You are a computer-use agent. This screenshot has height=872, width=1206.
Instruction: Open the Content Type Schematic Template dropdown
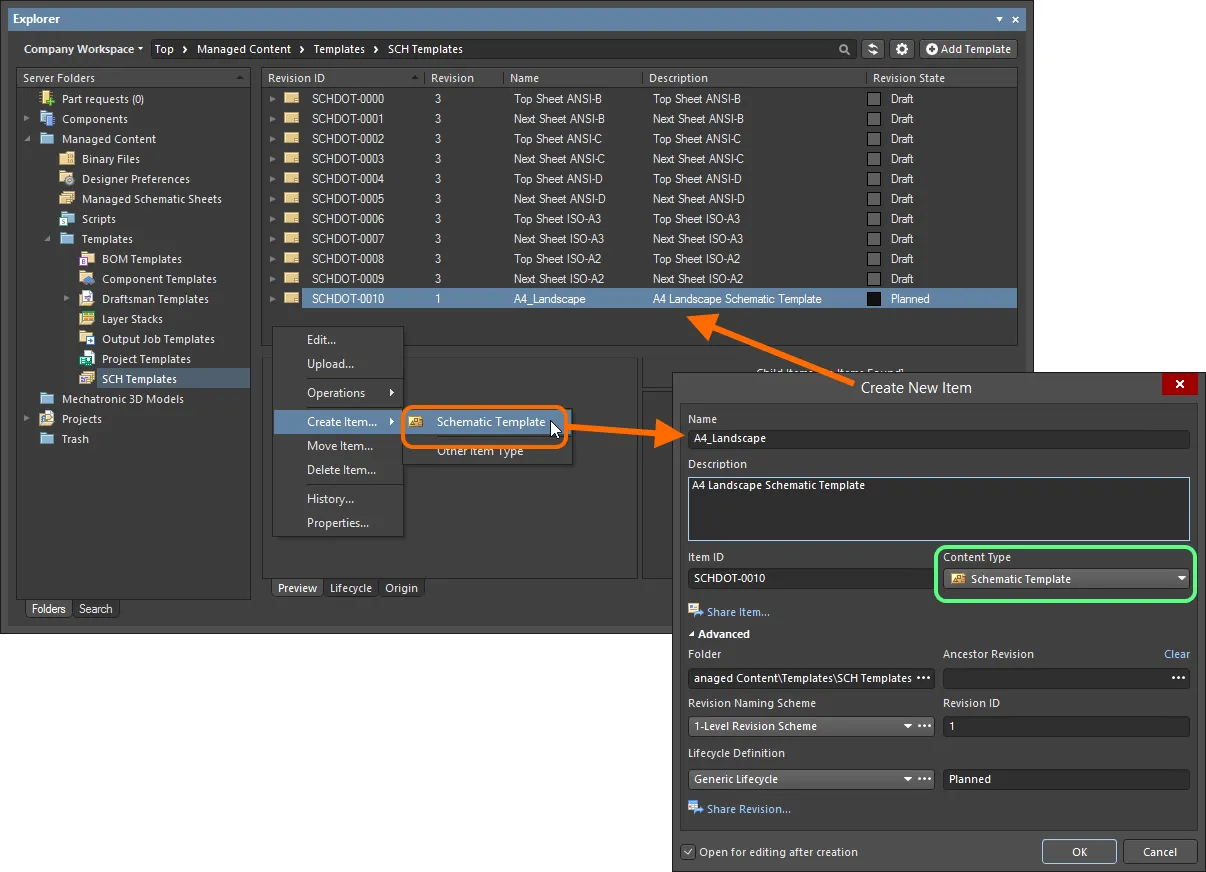[1067, 579]
